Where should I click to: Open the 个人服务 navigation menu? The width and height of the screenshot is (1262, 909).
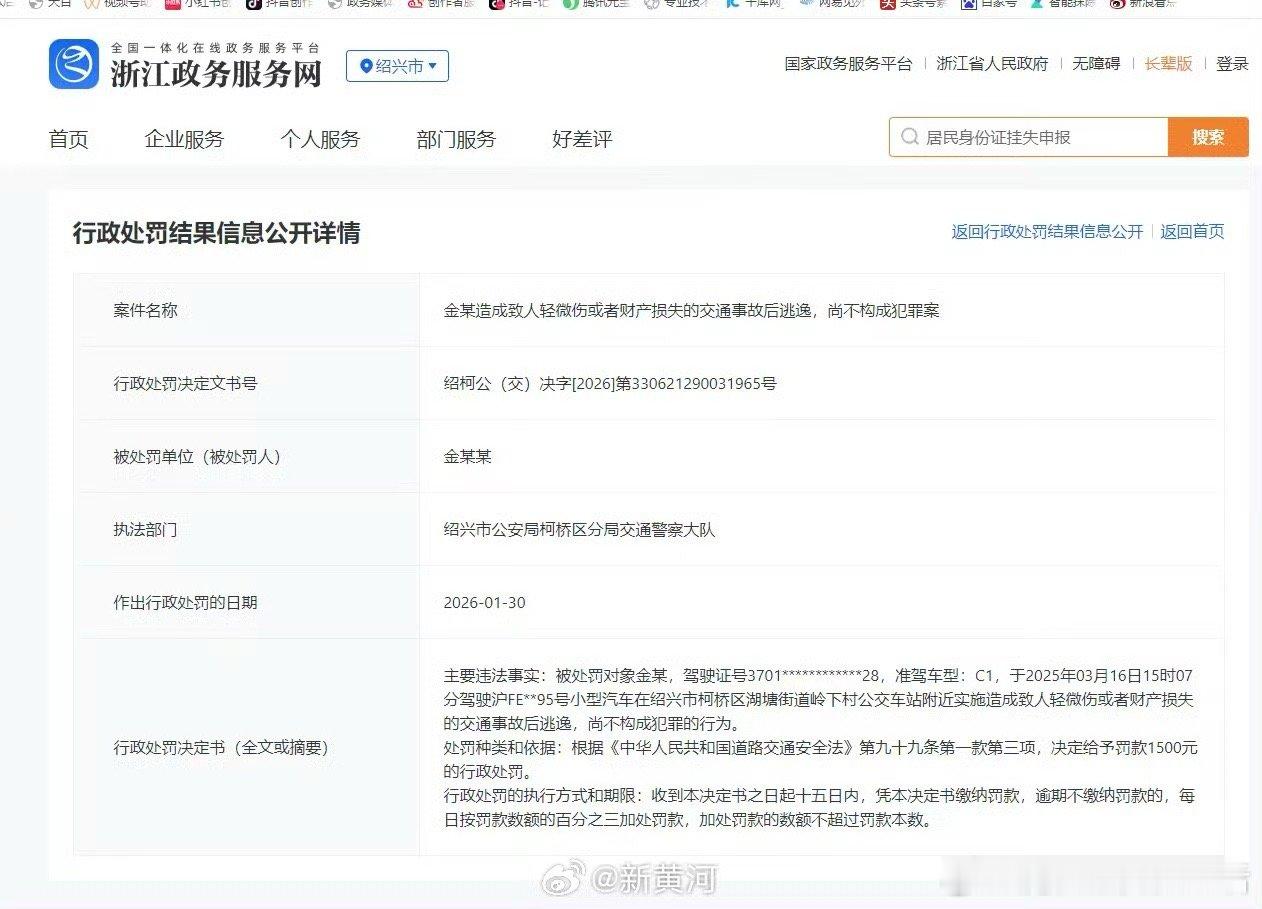[320, 139]
